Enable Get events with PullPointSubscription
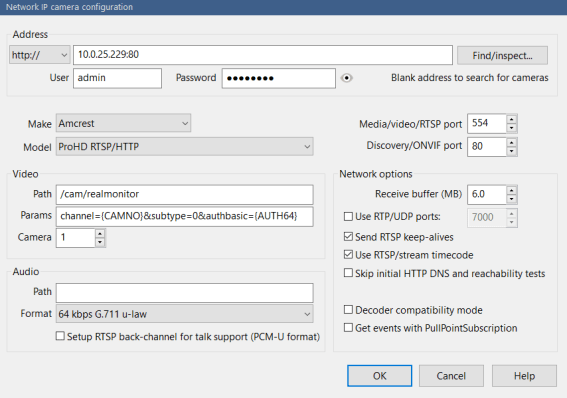567x398 pixels. coord(348,328)
